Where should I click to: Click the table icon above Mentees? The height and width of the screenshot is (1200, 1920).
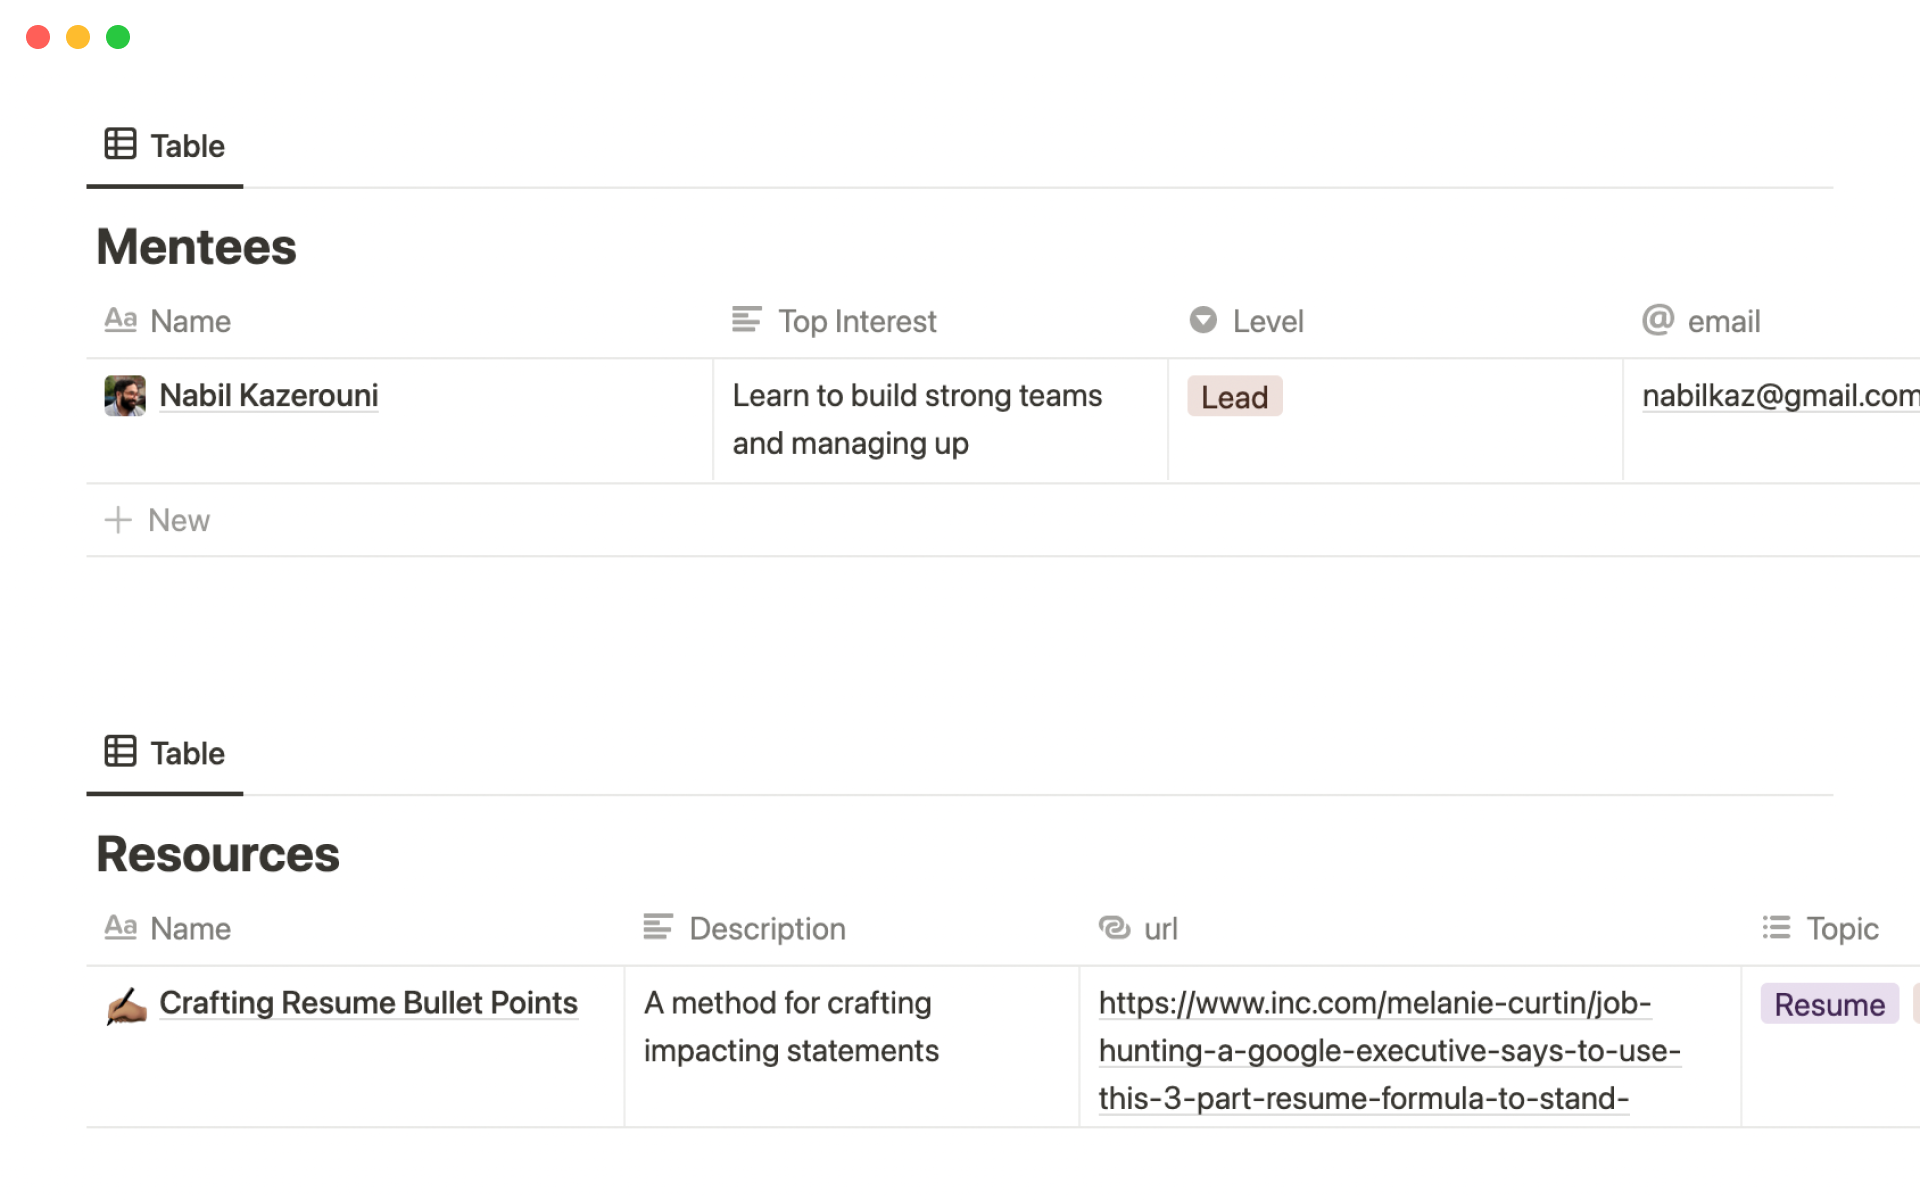120,144
